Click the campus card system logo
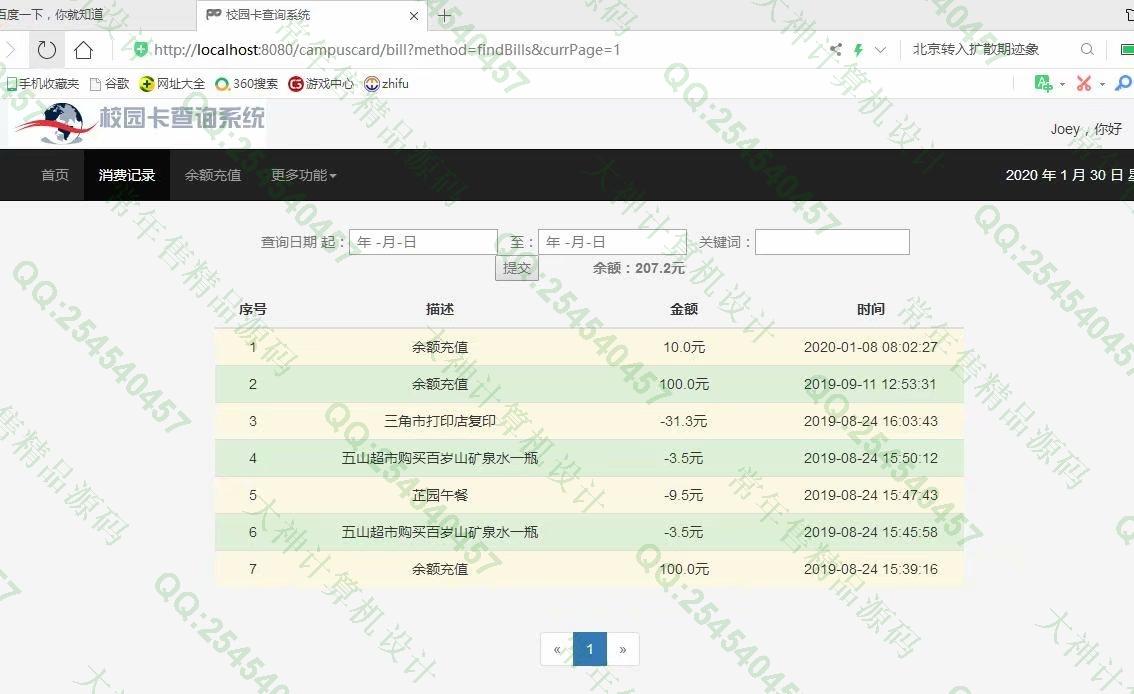This screenshot has height=694, width=1134. [x=137, y=123]
